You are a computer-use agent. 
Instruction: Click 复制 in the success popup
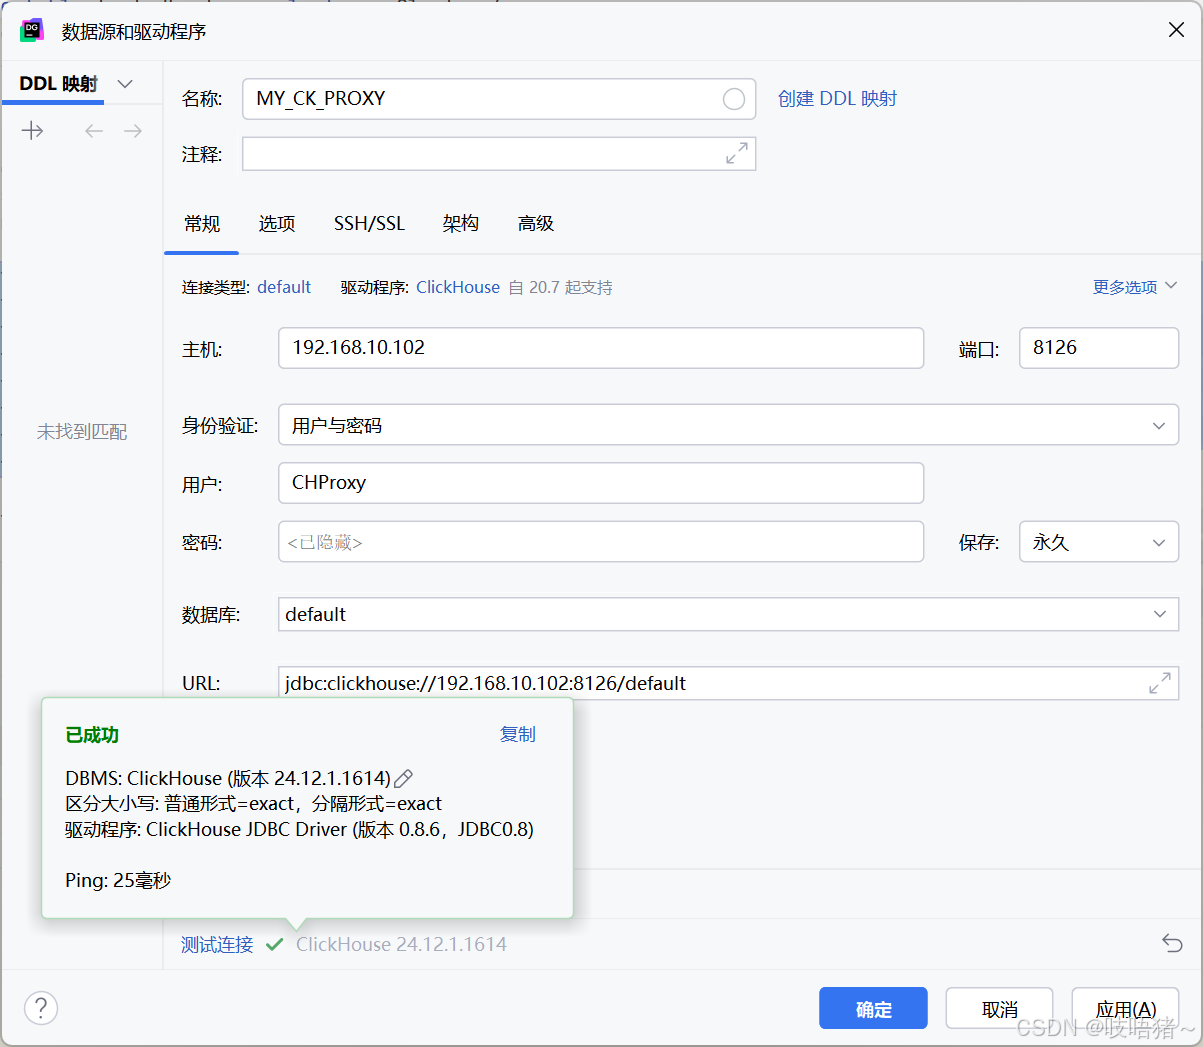tap(518, 734)
